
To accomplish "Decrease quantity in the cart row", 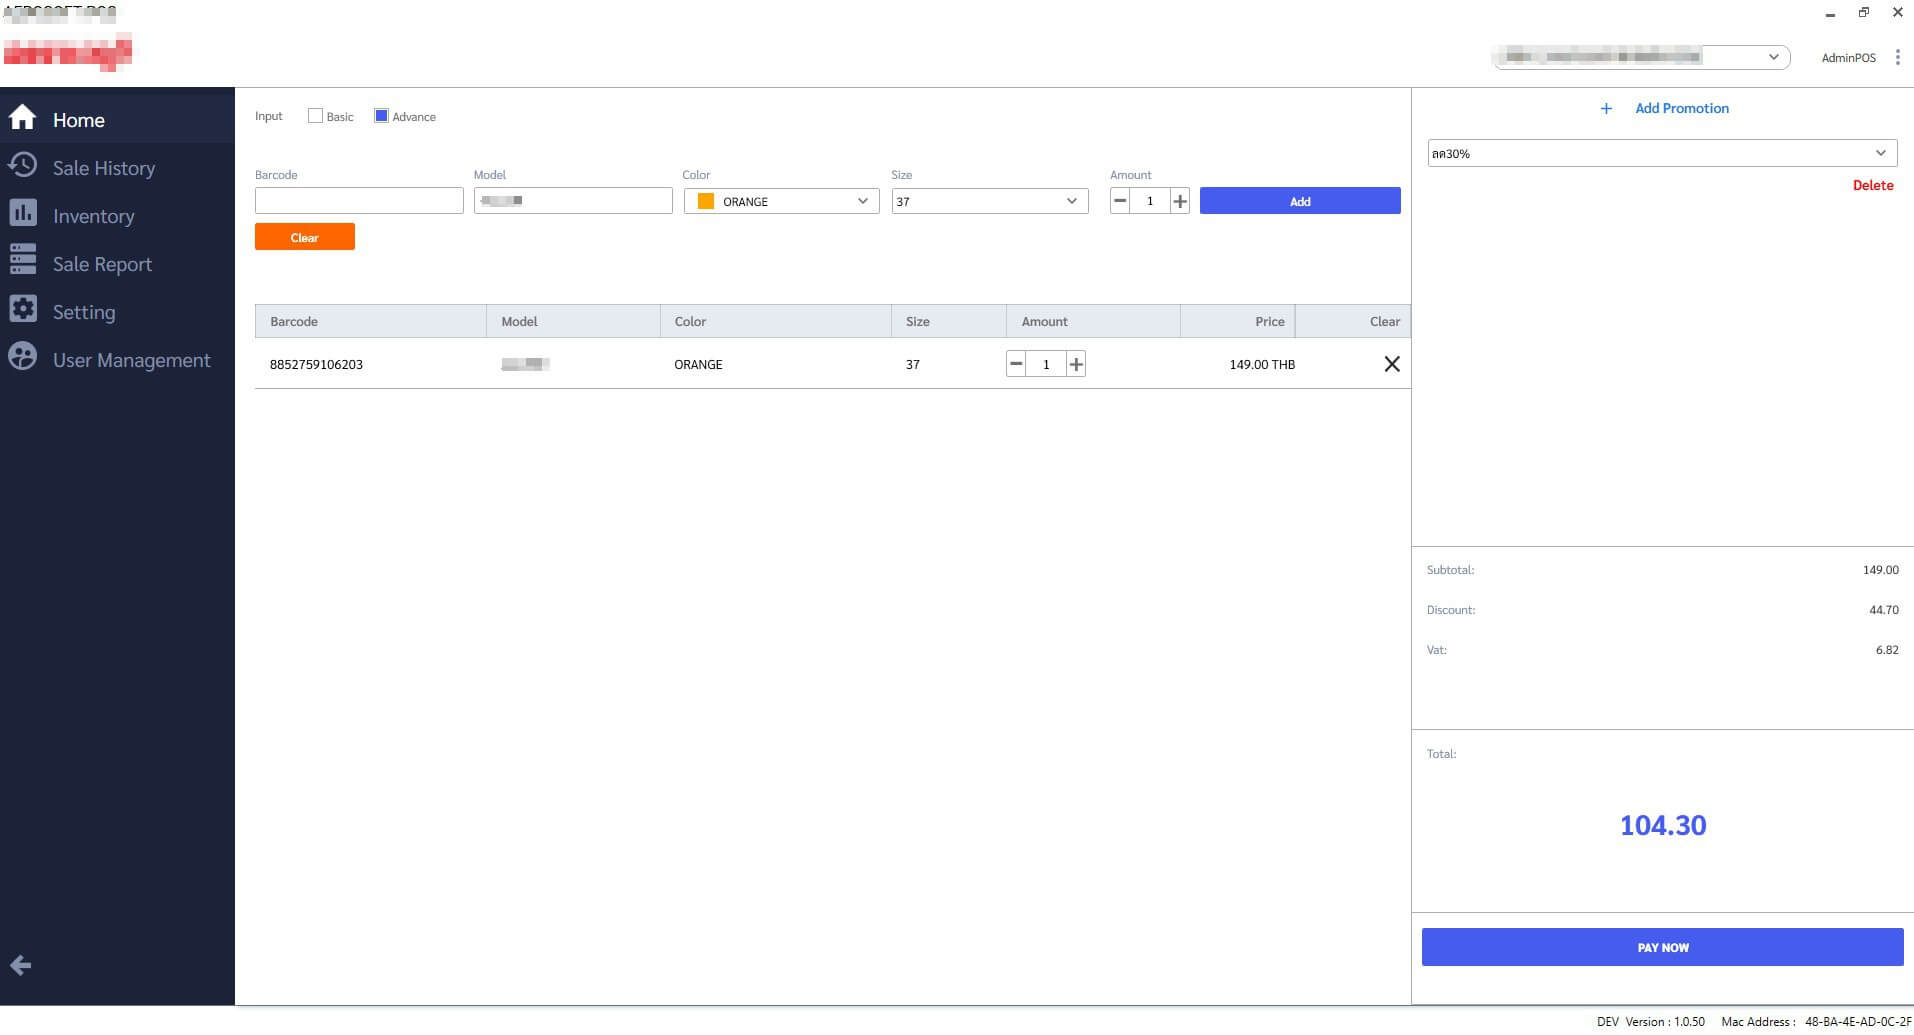I will pyautogui.click(x=1016, y=364).
